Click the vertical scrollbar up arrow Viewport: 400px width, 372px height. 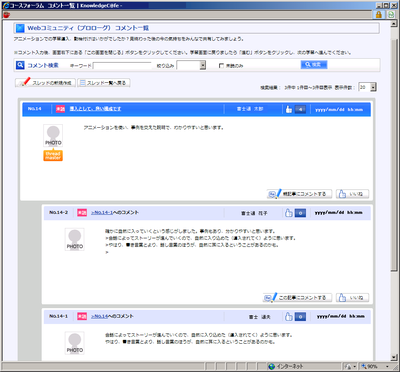(395, 24)
